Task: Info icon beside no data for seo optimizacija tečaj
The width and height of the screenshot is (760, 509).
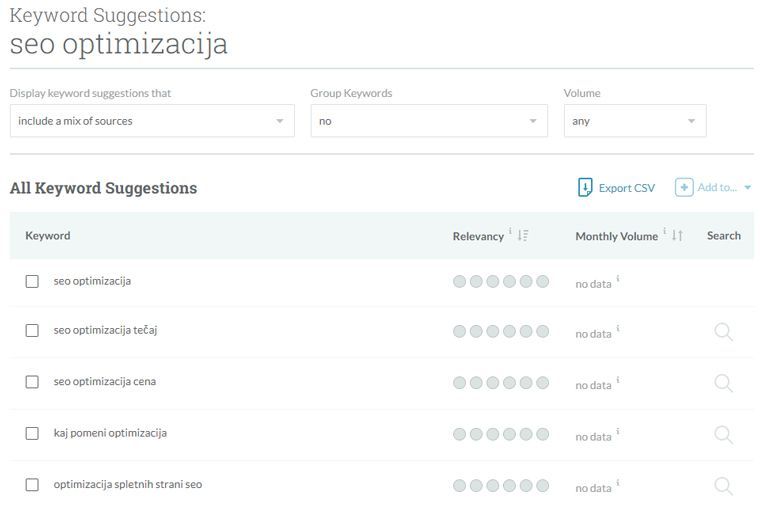Action: (x=618, y=329)
